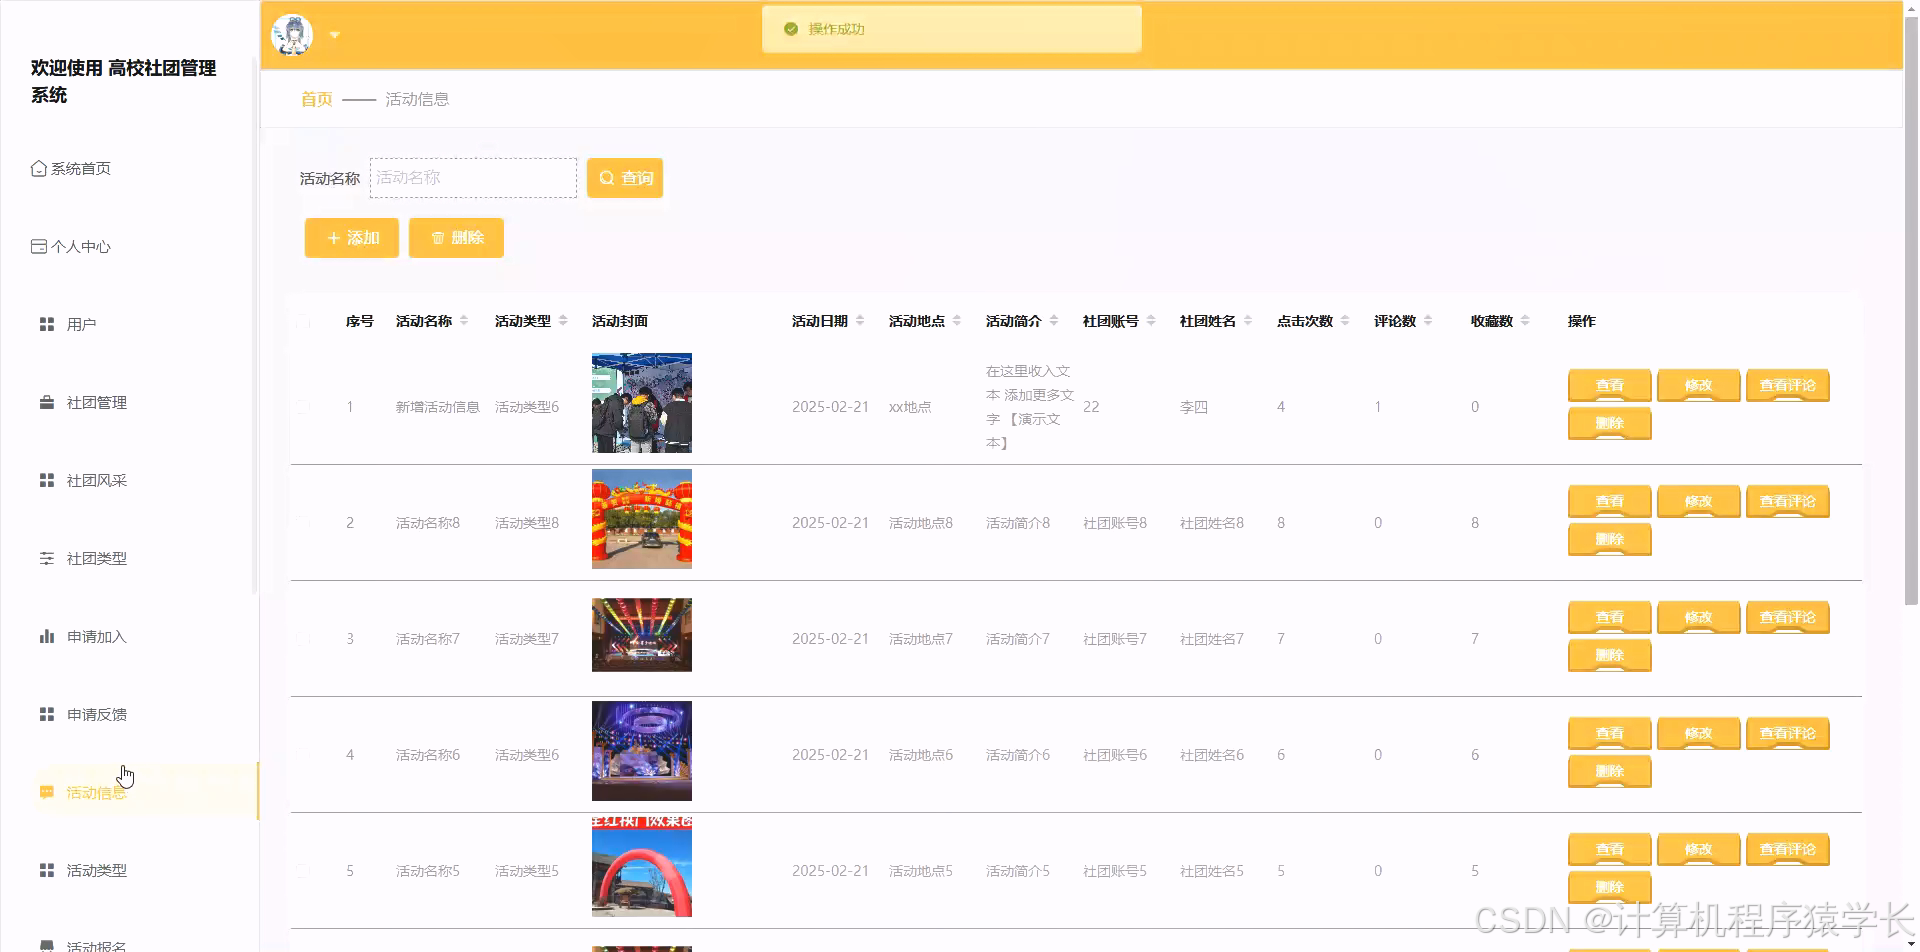The width and height of the screenshot is (1920, 952).
Task: Open the inflatable arch cover of 活动名称5
Action: point(642,867)
